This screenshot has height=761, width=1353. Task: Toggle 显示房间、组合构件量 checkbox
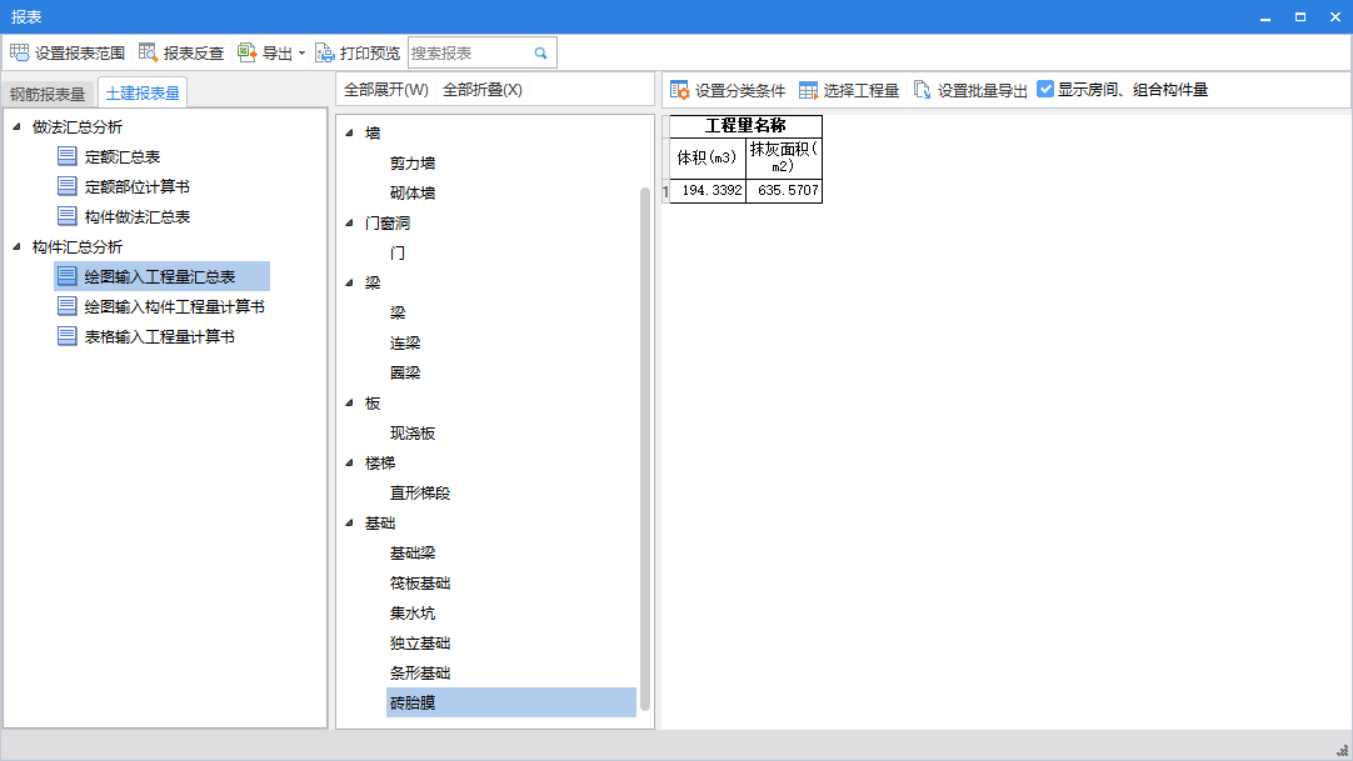pos(1045,89)
